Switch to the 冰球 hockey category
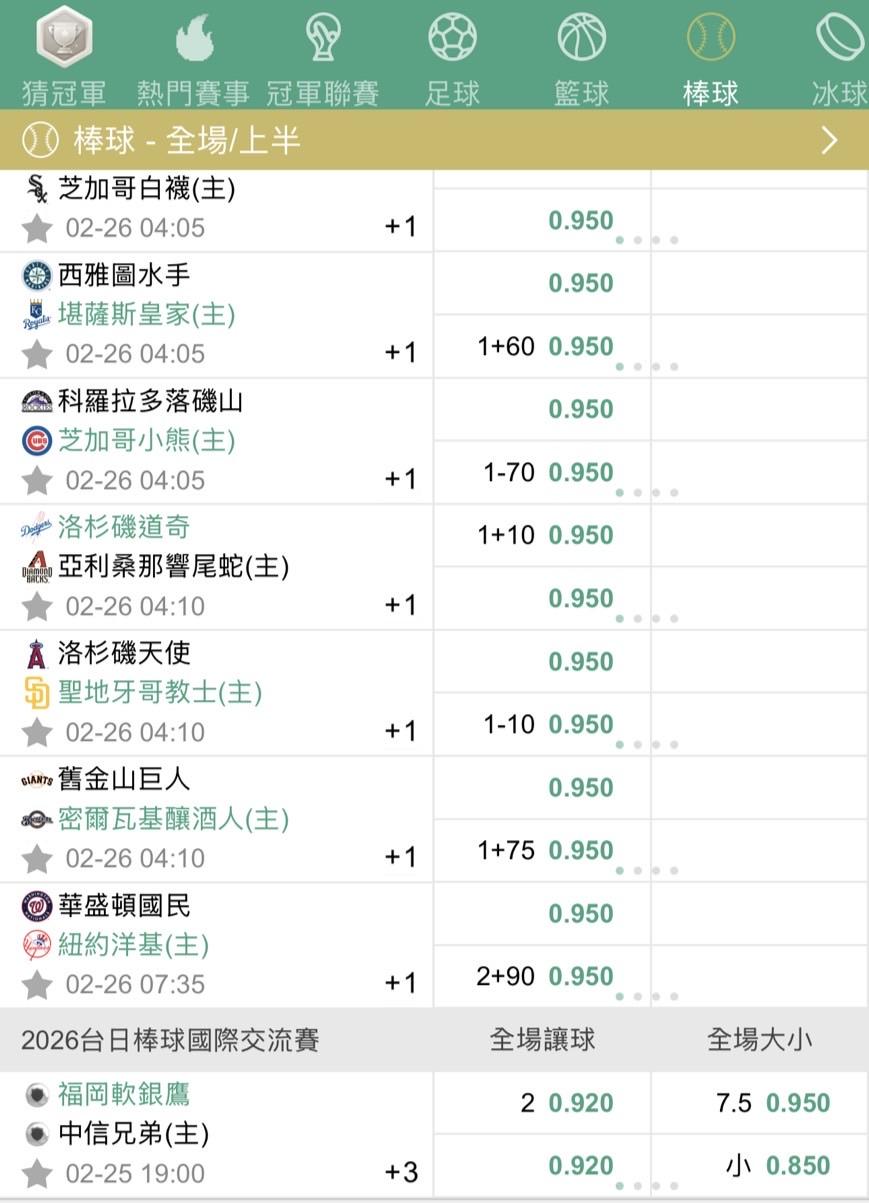Viewport: 869px width, 1203px height. [x=840, y=38]
